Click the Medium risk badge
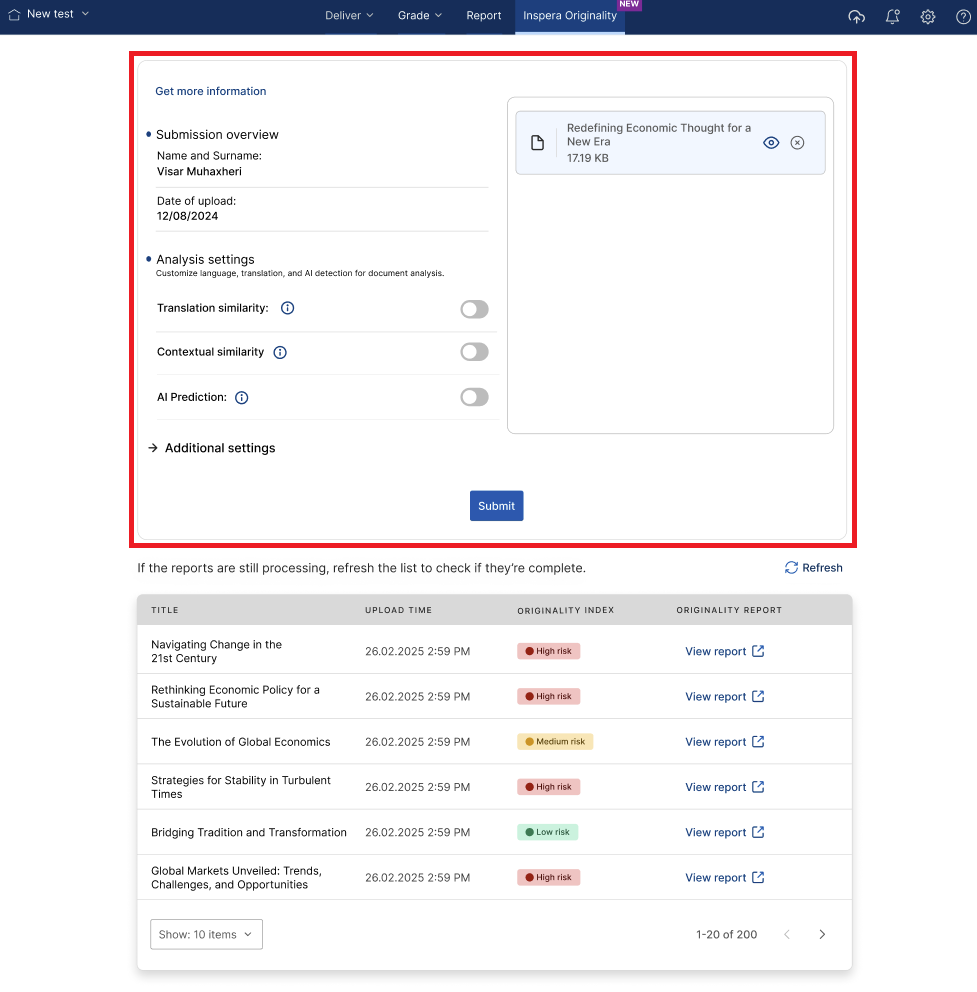 click(x=555, y=741)
